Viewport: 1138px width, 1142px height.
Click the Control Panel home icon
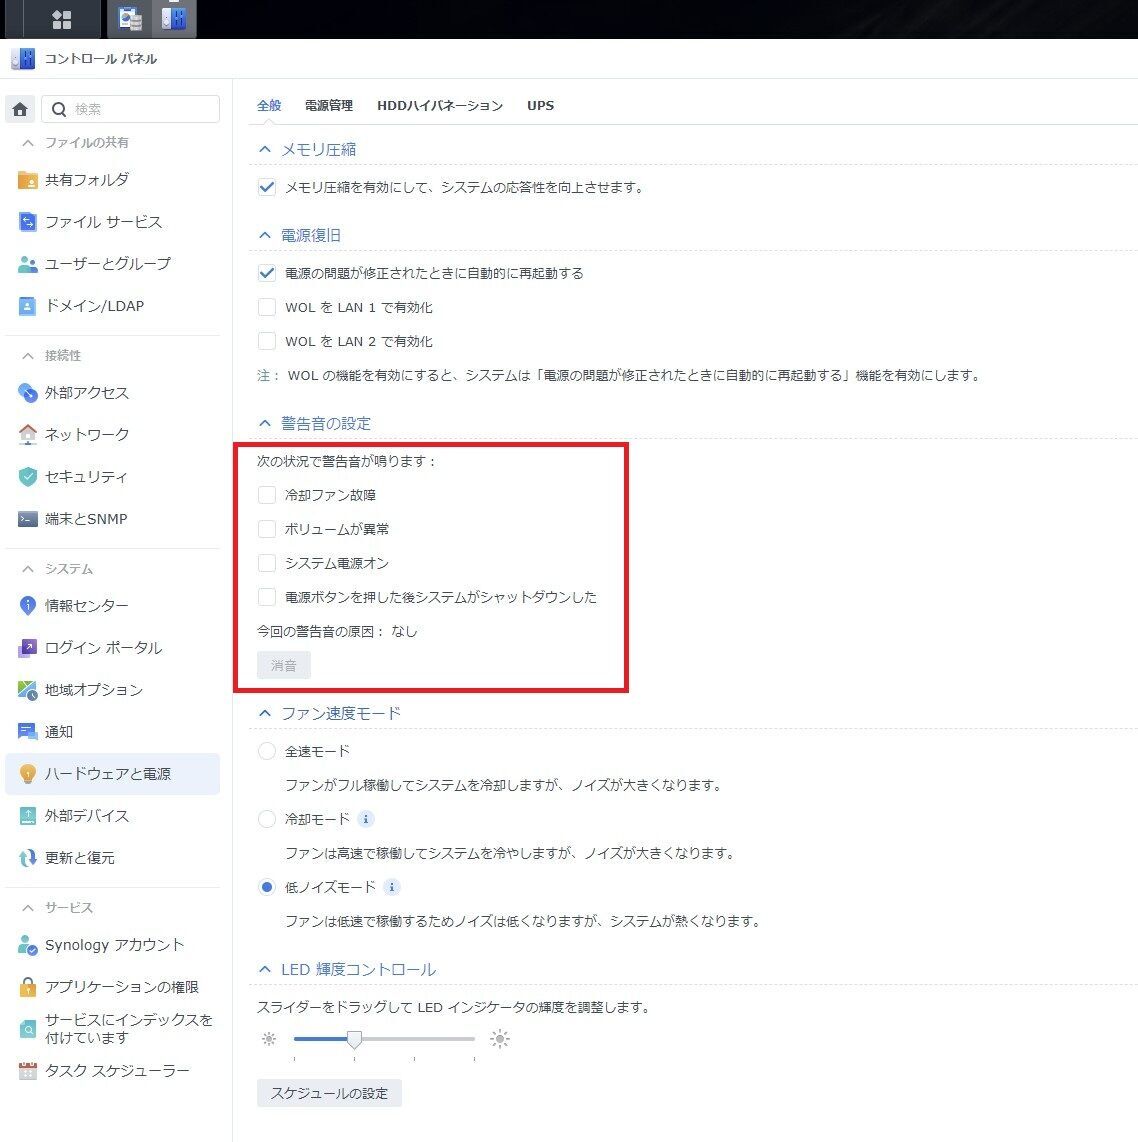[20, 109]
